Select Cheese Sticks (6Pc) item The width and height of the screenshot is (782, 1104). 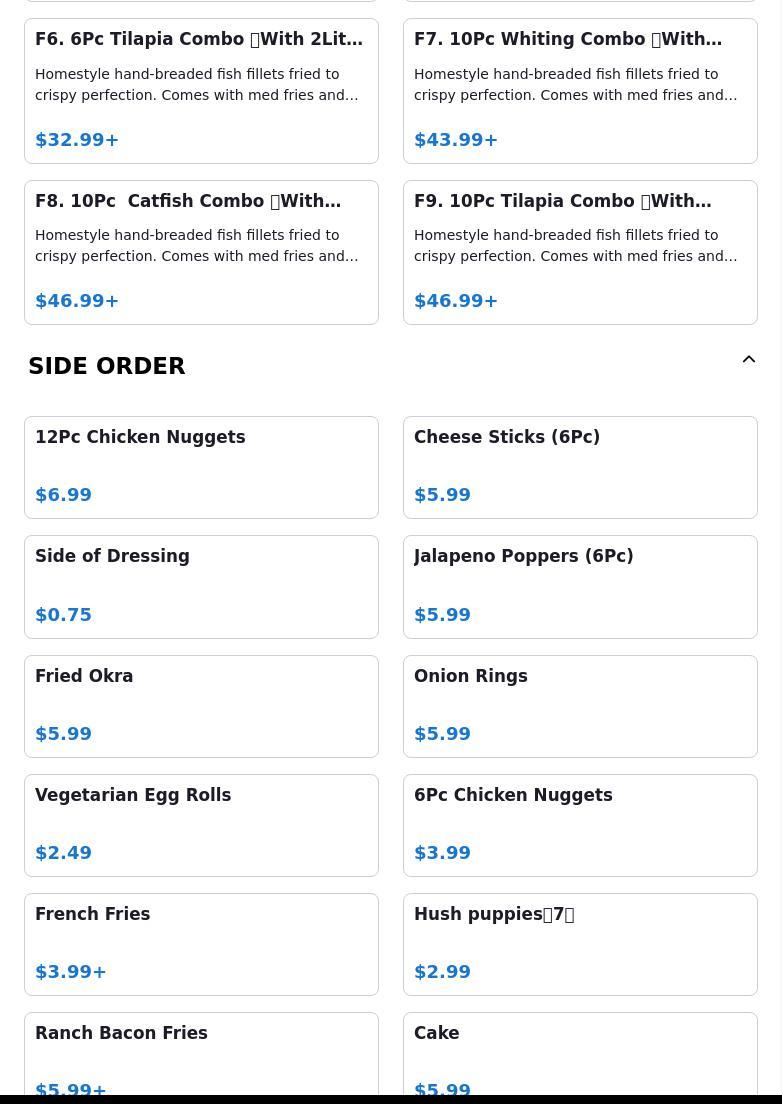[x=580, y=468]
